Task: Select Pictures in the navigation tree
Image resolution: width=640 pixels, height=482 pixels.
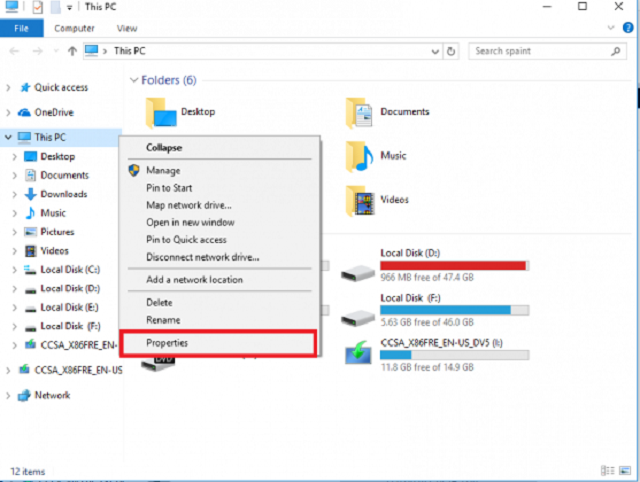Action: click(57, 231)
